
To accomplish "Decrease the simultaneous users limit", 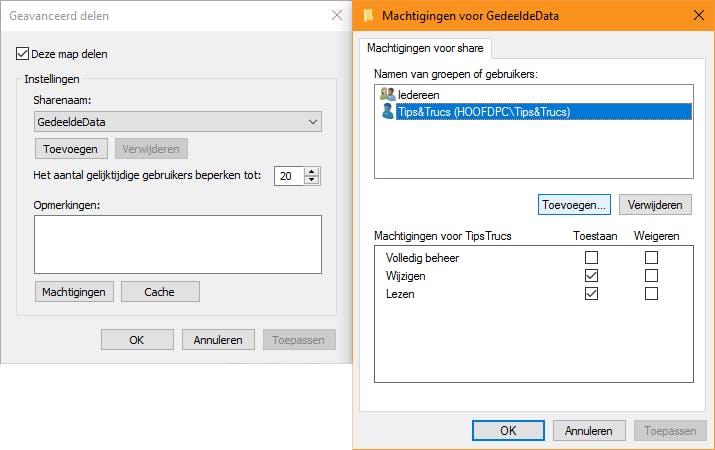I will pyautogui.click(x=312, y=180).
